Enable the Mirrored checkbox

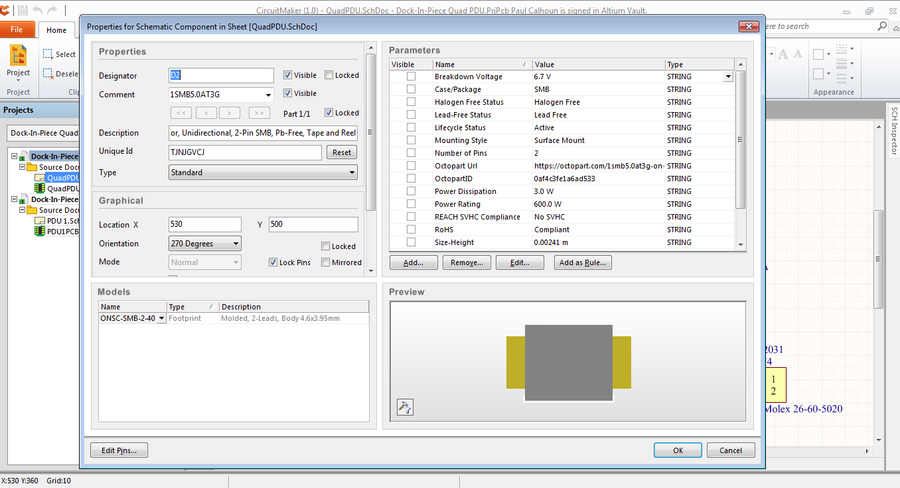325,262
